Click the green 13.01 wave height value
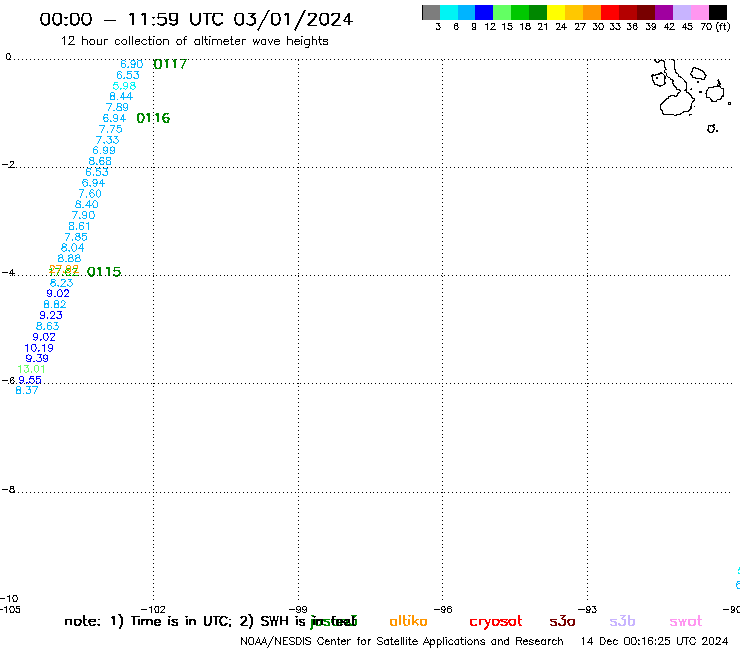 pos(31,369)
